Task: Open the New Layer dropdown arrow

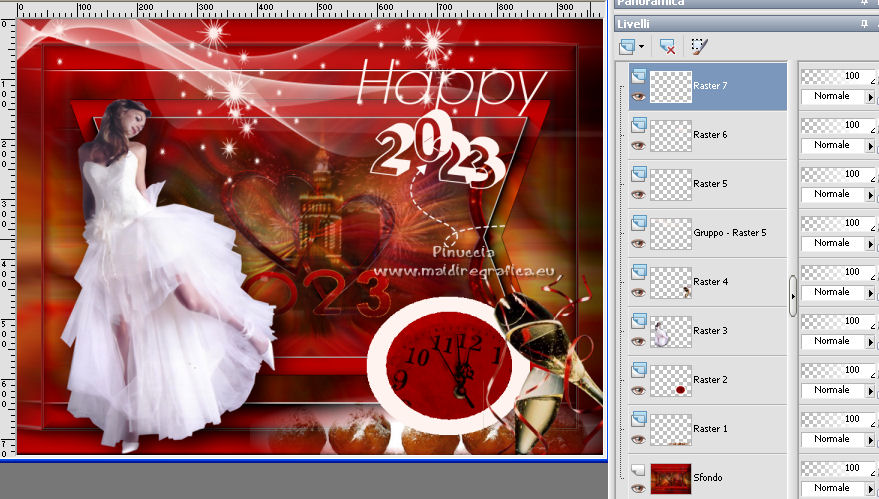Action: [x=641, y=47]
